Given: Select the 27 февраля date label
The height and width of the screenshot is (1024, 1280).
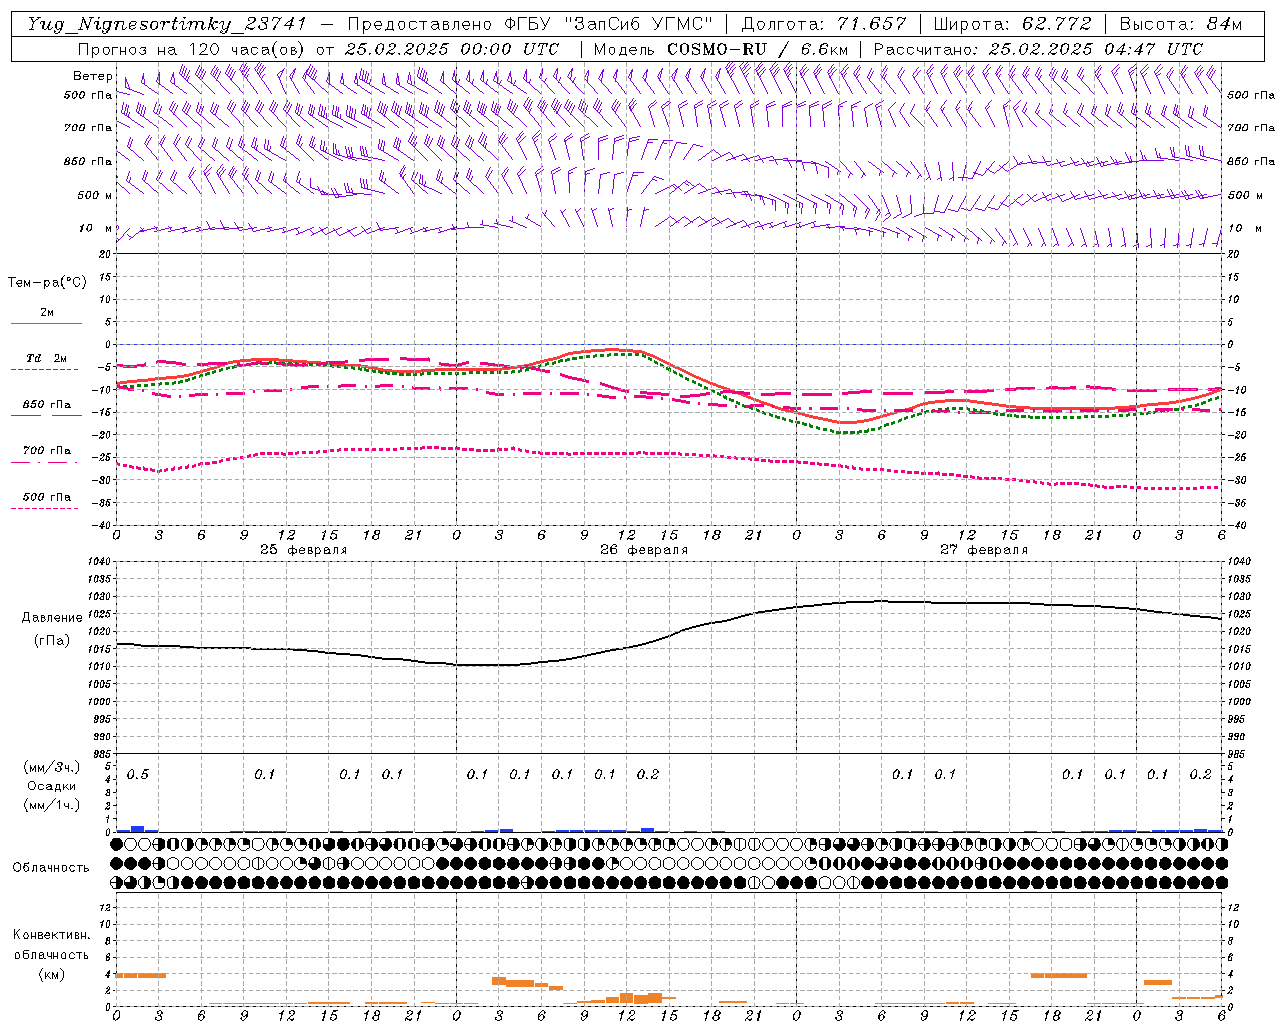Looking at the screenshot, I should (984, 550).
